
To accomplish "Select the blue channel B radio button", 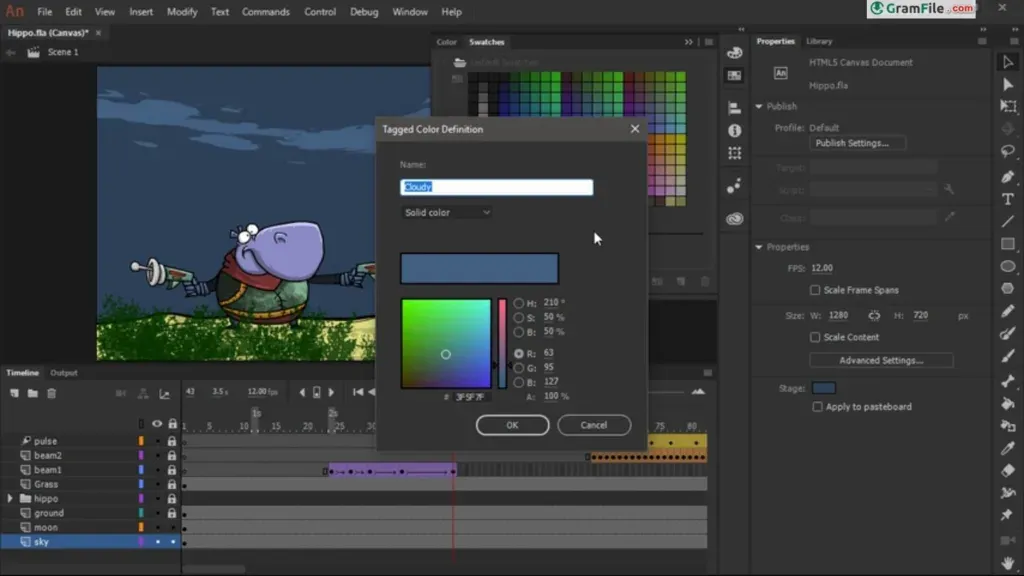I will point(519,382).
